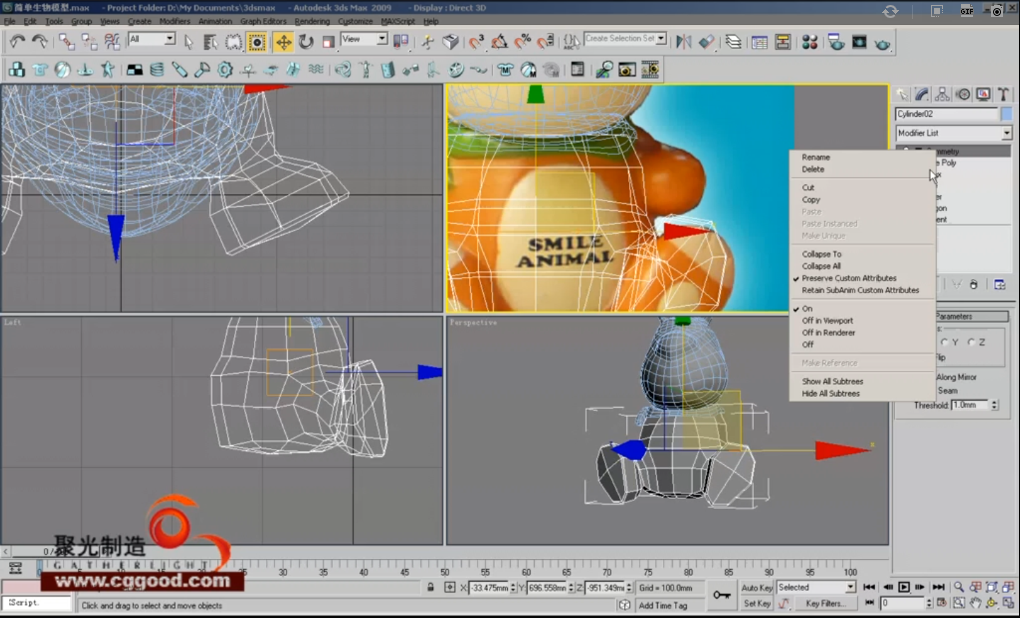The height and width of the screenshot is (618, 1020).
Task: Switch to the Display command panel tab
Action: tap(983, 95)
